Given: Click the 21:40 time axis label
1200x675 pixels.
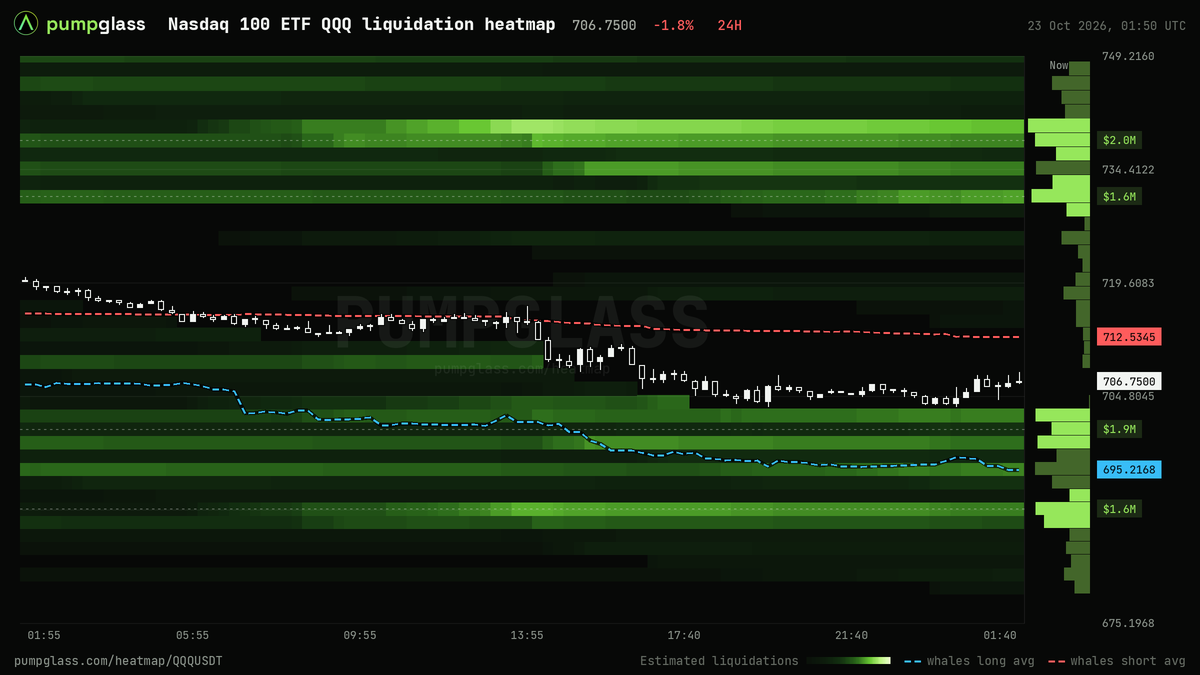Looking at the screenshot, I should pos(852,635).
